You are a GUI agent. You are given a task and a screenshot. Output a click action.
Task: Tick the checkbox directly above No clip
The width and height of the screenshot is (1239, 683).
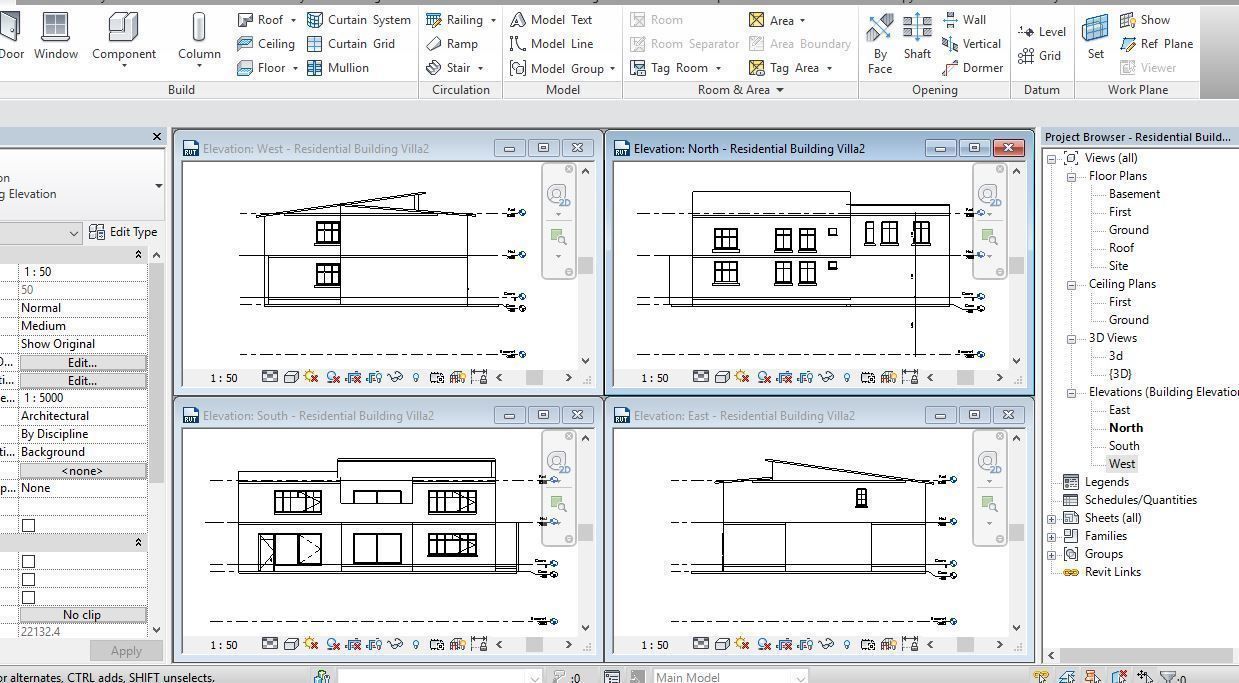[28, 597]
